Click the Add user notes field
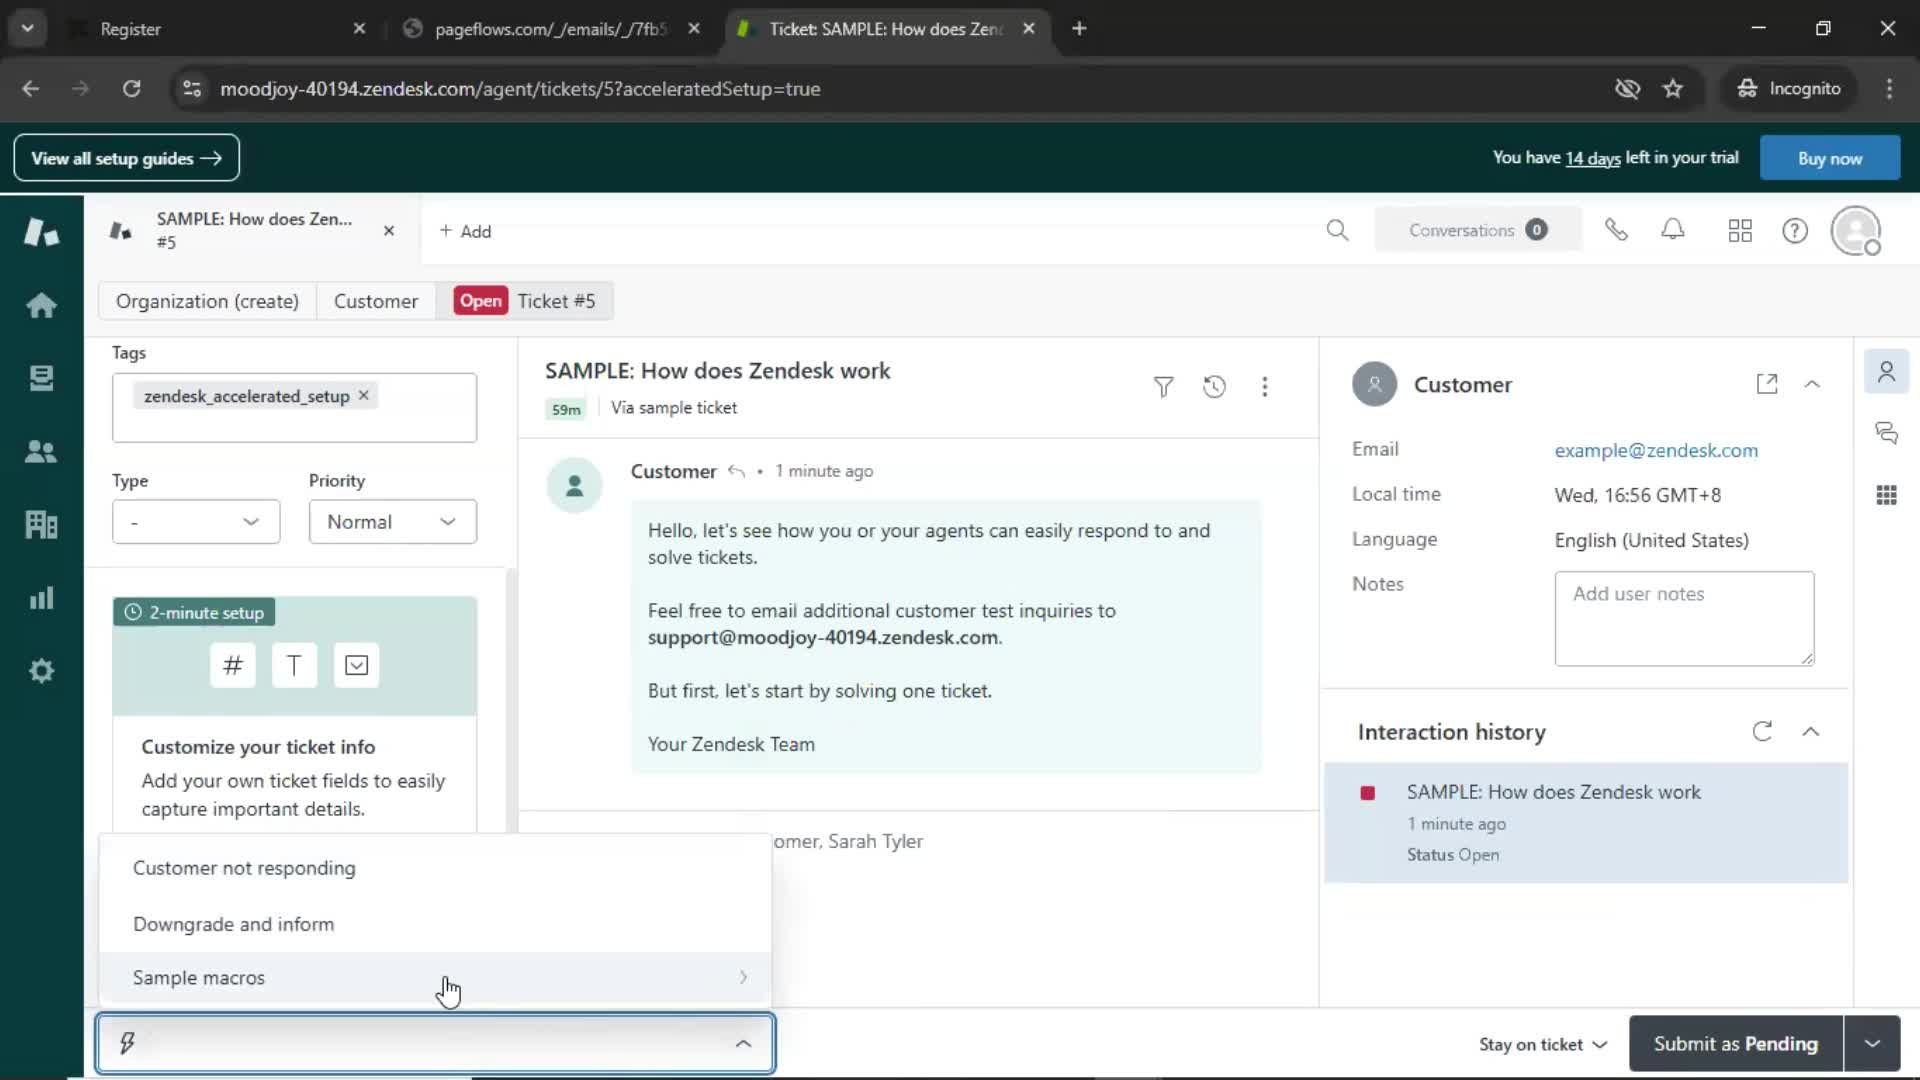 [1684, 618]
